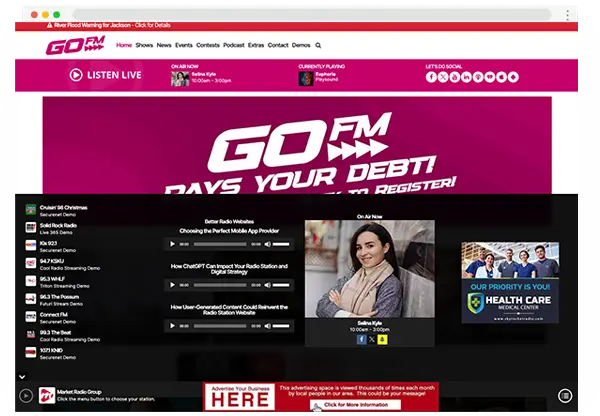Screen dimensions: 600x416
Task: Collapse the station list with the chevron
Action: coord(23,376)
